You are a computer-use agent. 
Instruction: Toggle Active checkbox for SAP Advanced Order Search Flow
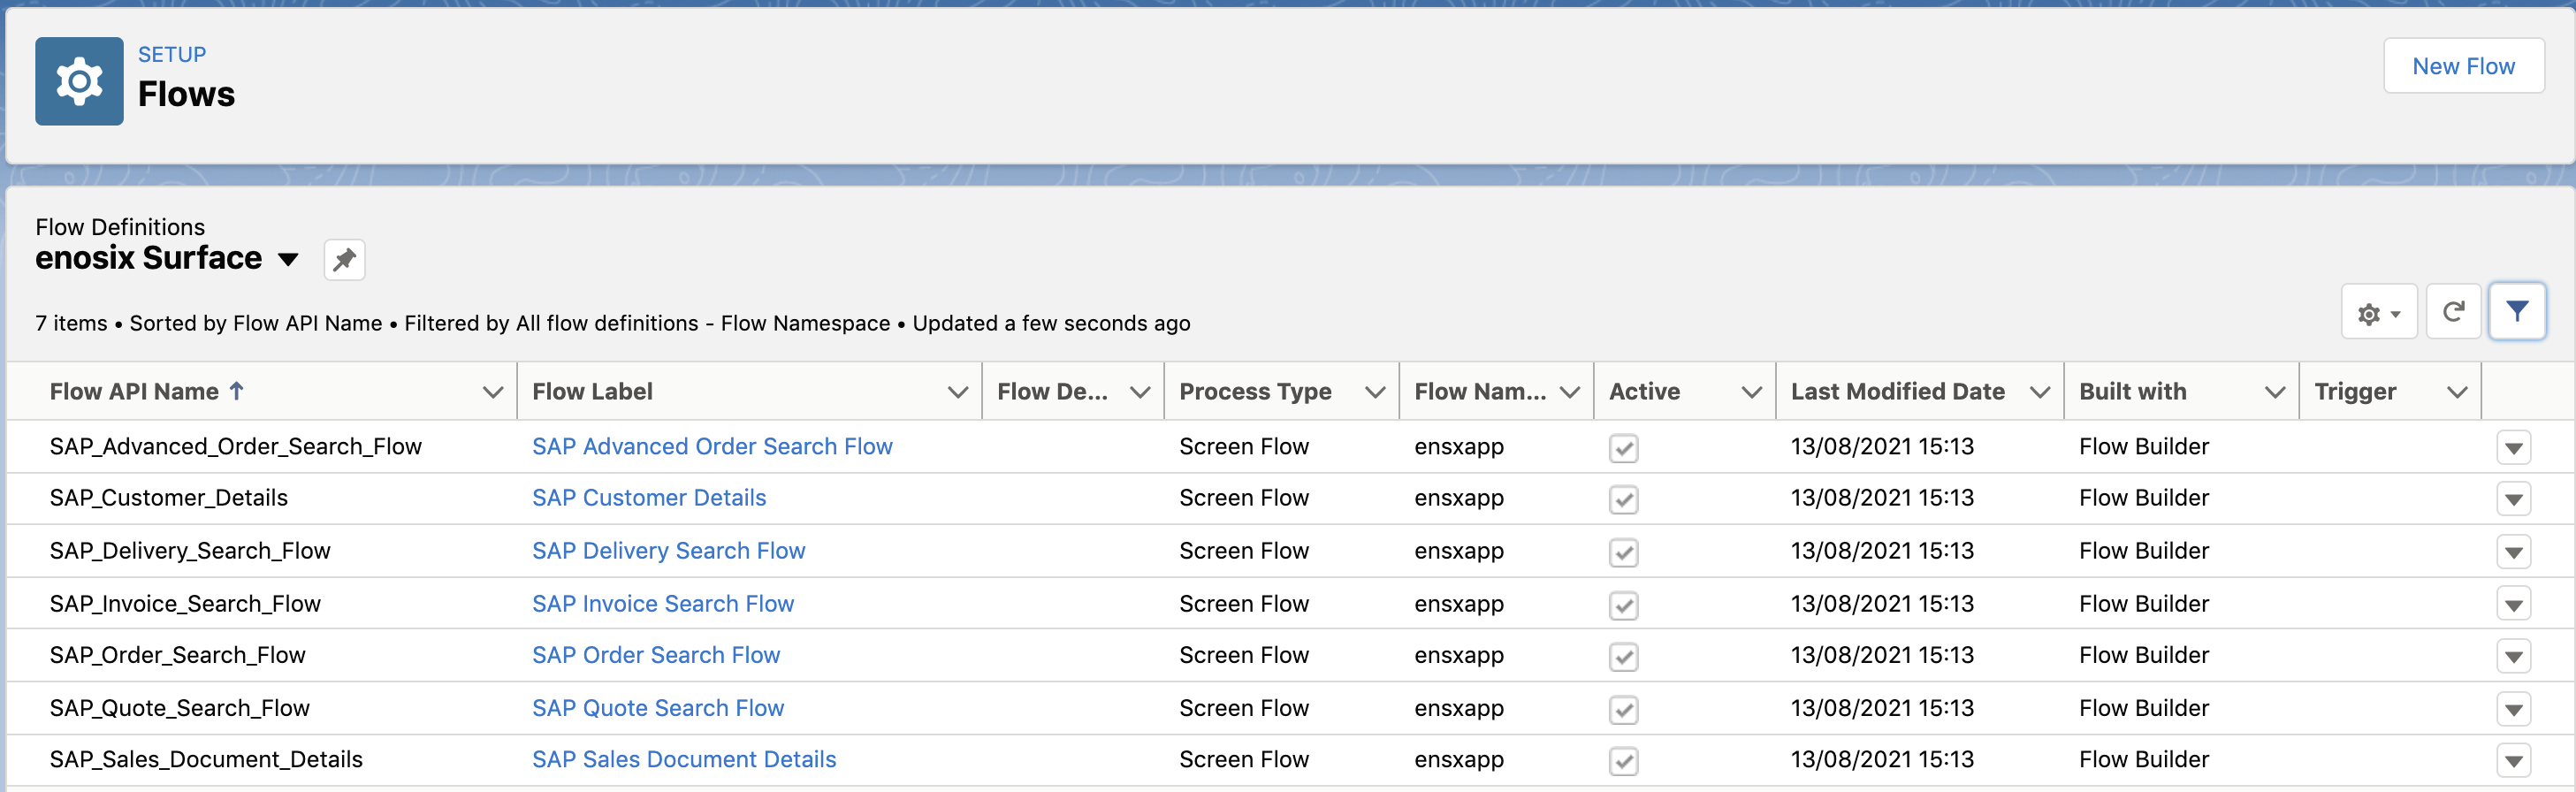coord(1623,448)
